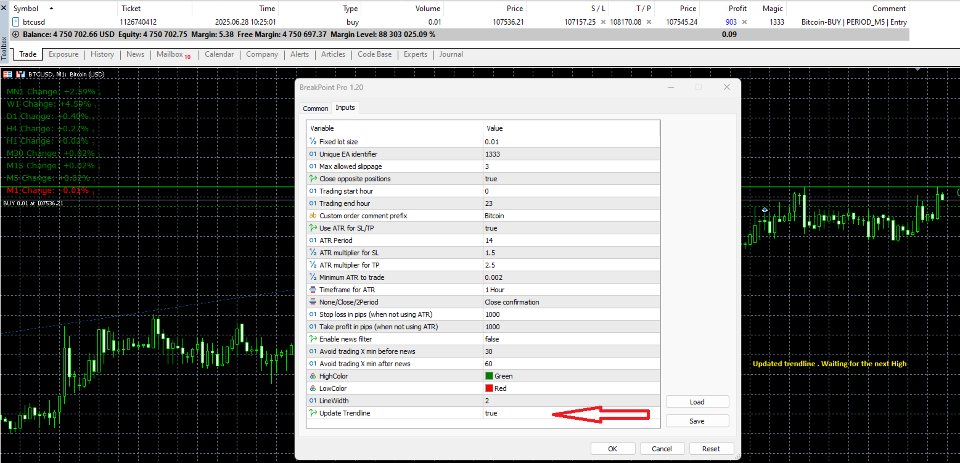Click the Reset button
The height and width of the screenshot is (463, 960).
[x=711, y=448]
